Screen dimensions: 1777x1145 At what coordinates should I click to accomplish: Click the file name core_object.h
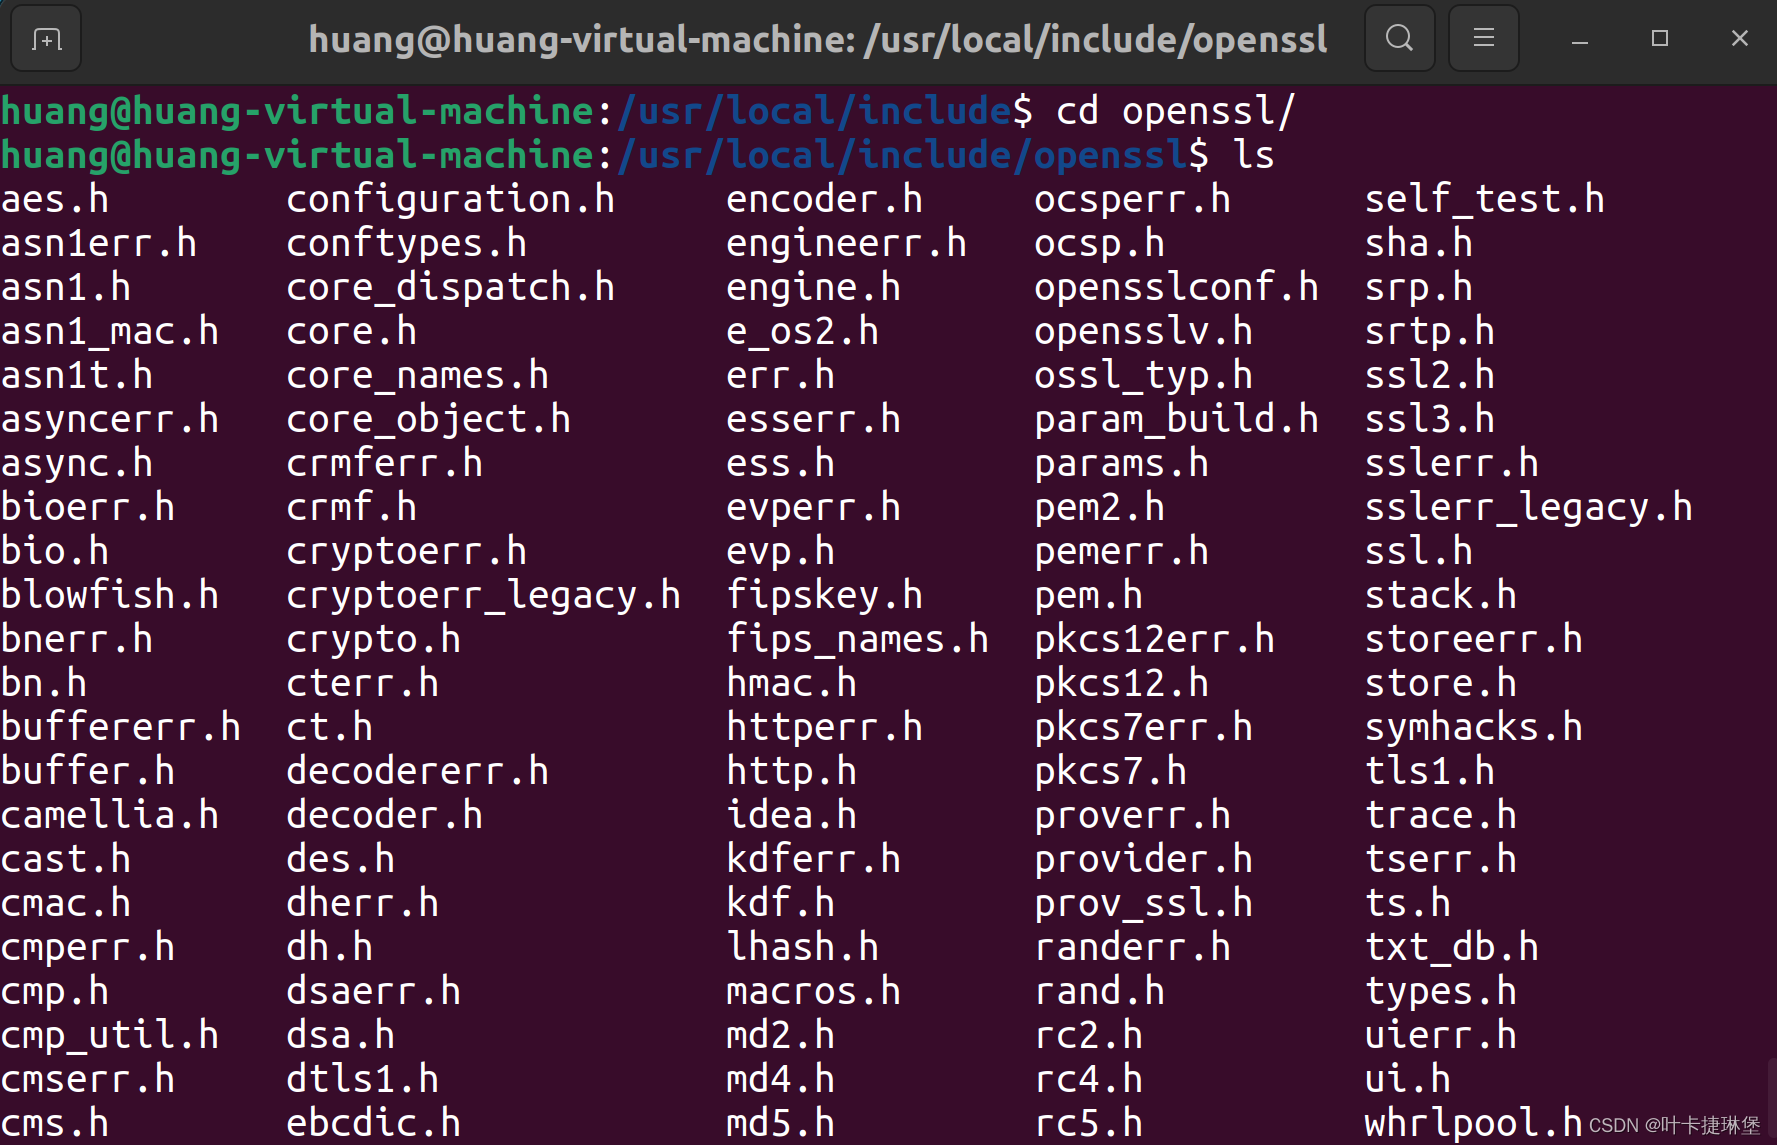coord(429,419)
